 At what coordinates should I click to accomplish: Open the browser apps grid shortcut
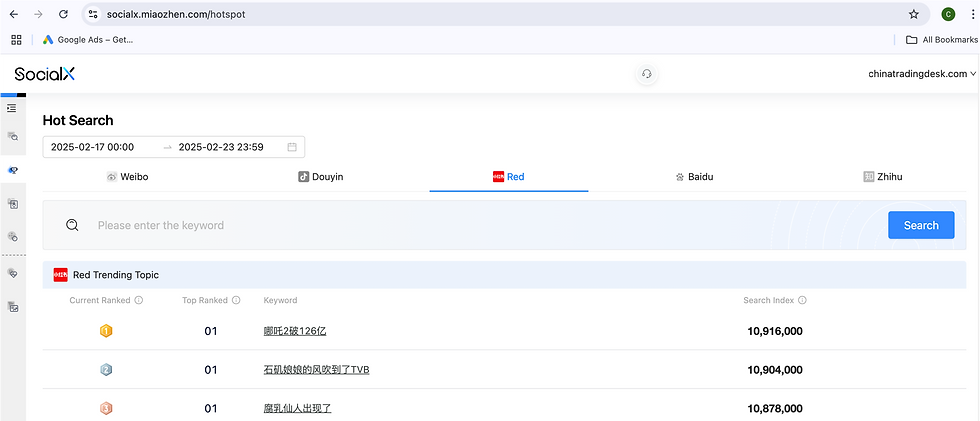[x=16, y=39]
